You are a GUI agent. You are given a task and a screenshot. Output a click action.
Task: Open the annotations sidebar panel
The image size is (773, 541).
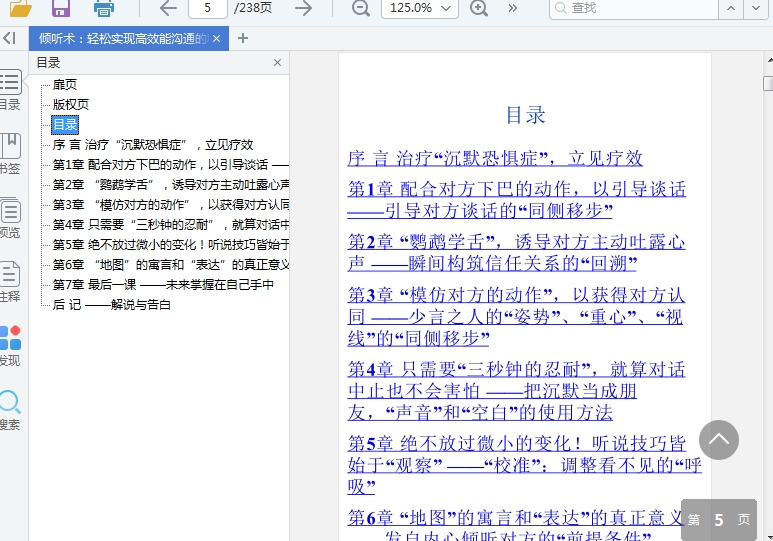point(9,281)
